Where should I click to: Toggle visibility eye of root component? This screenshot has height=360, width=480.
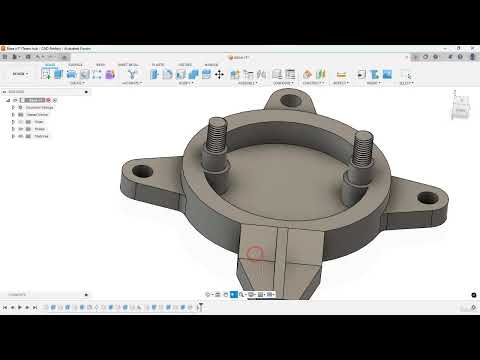coord(15,100)
